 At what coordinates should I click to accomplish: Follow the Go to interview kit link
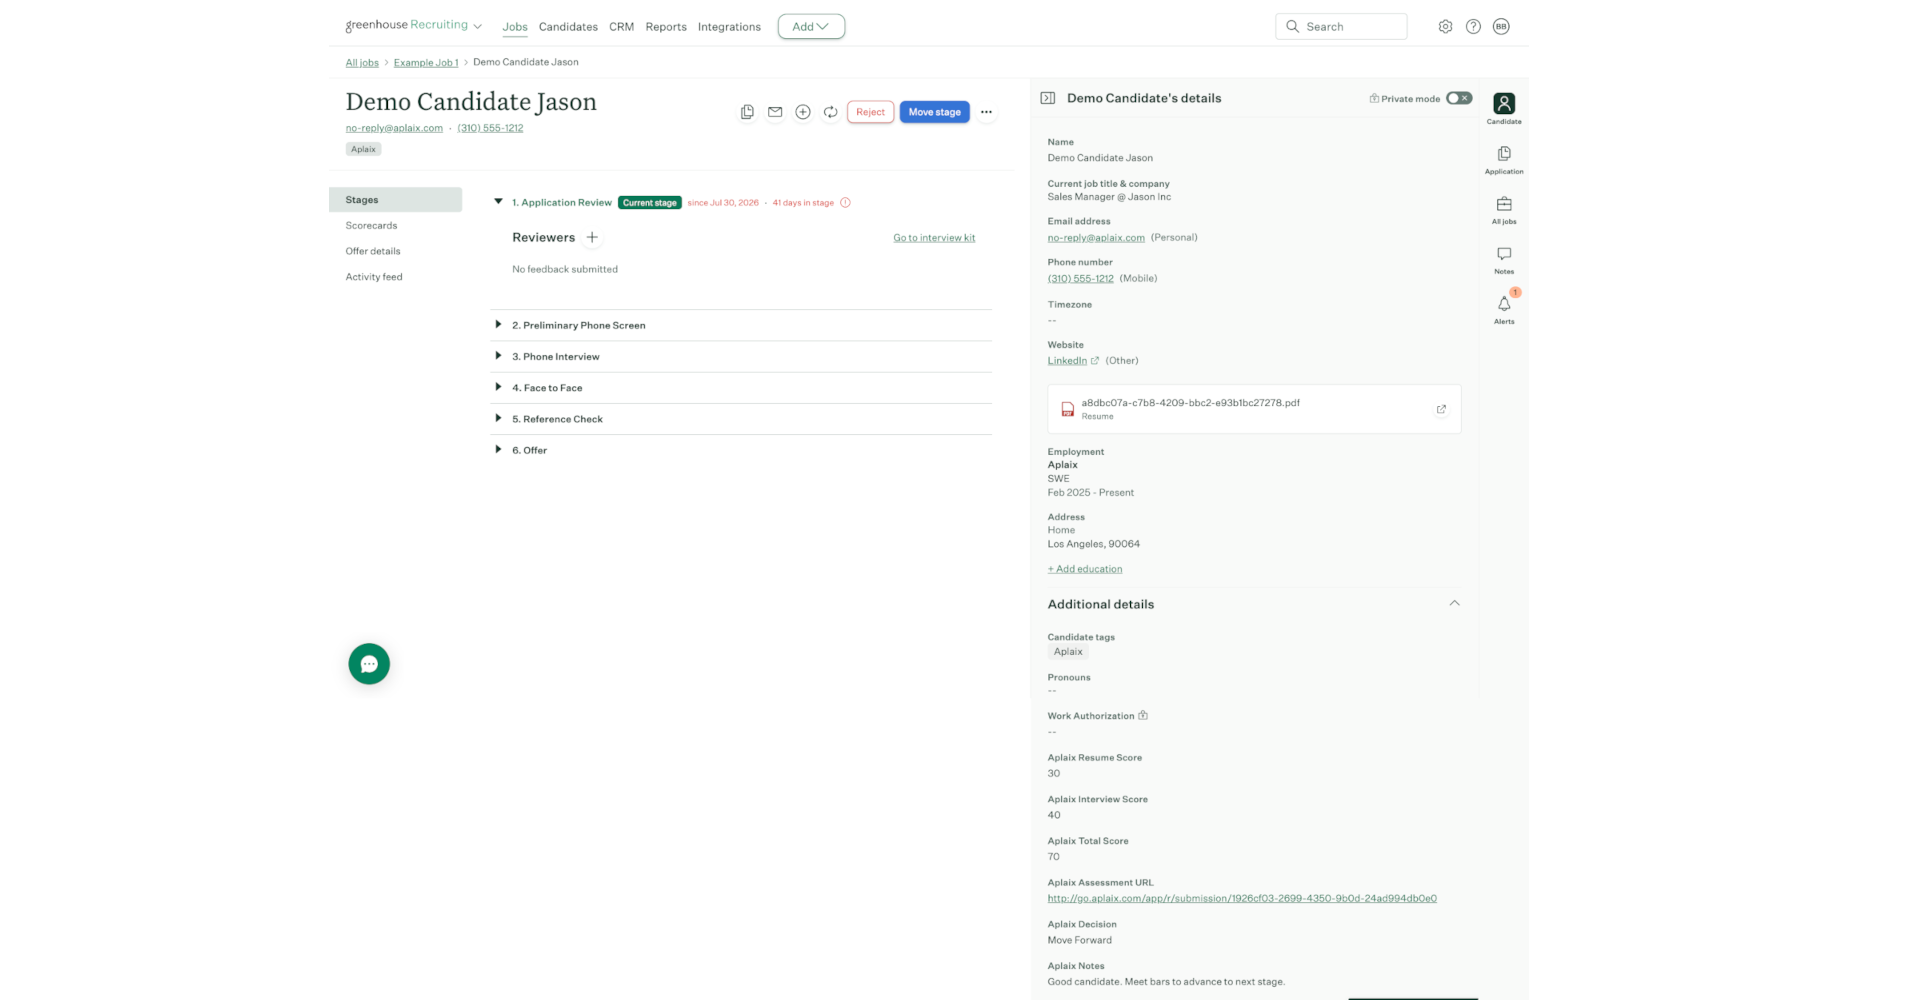(934, 238)
